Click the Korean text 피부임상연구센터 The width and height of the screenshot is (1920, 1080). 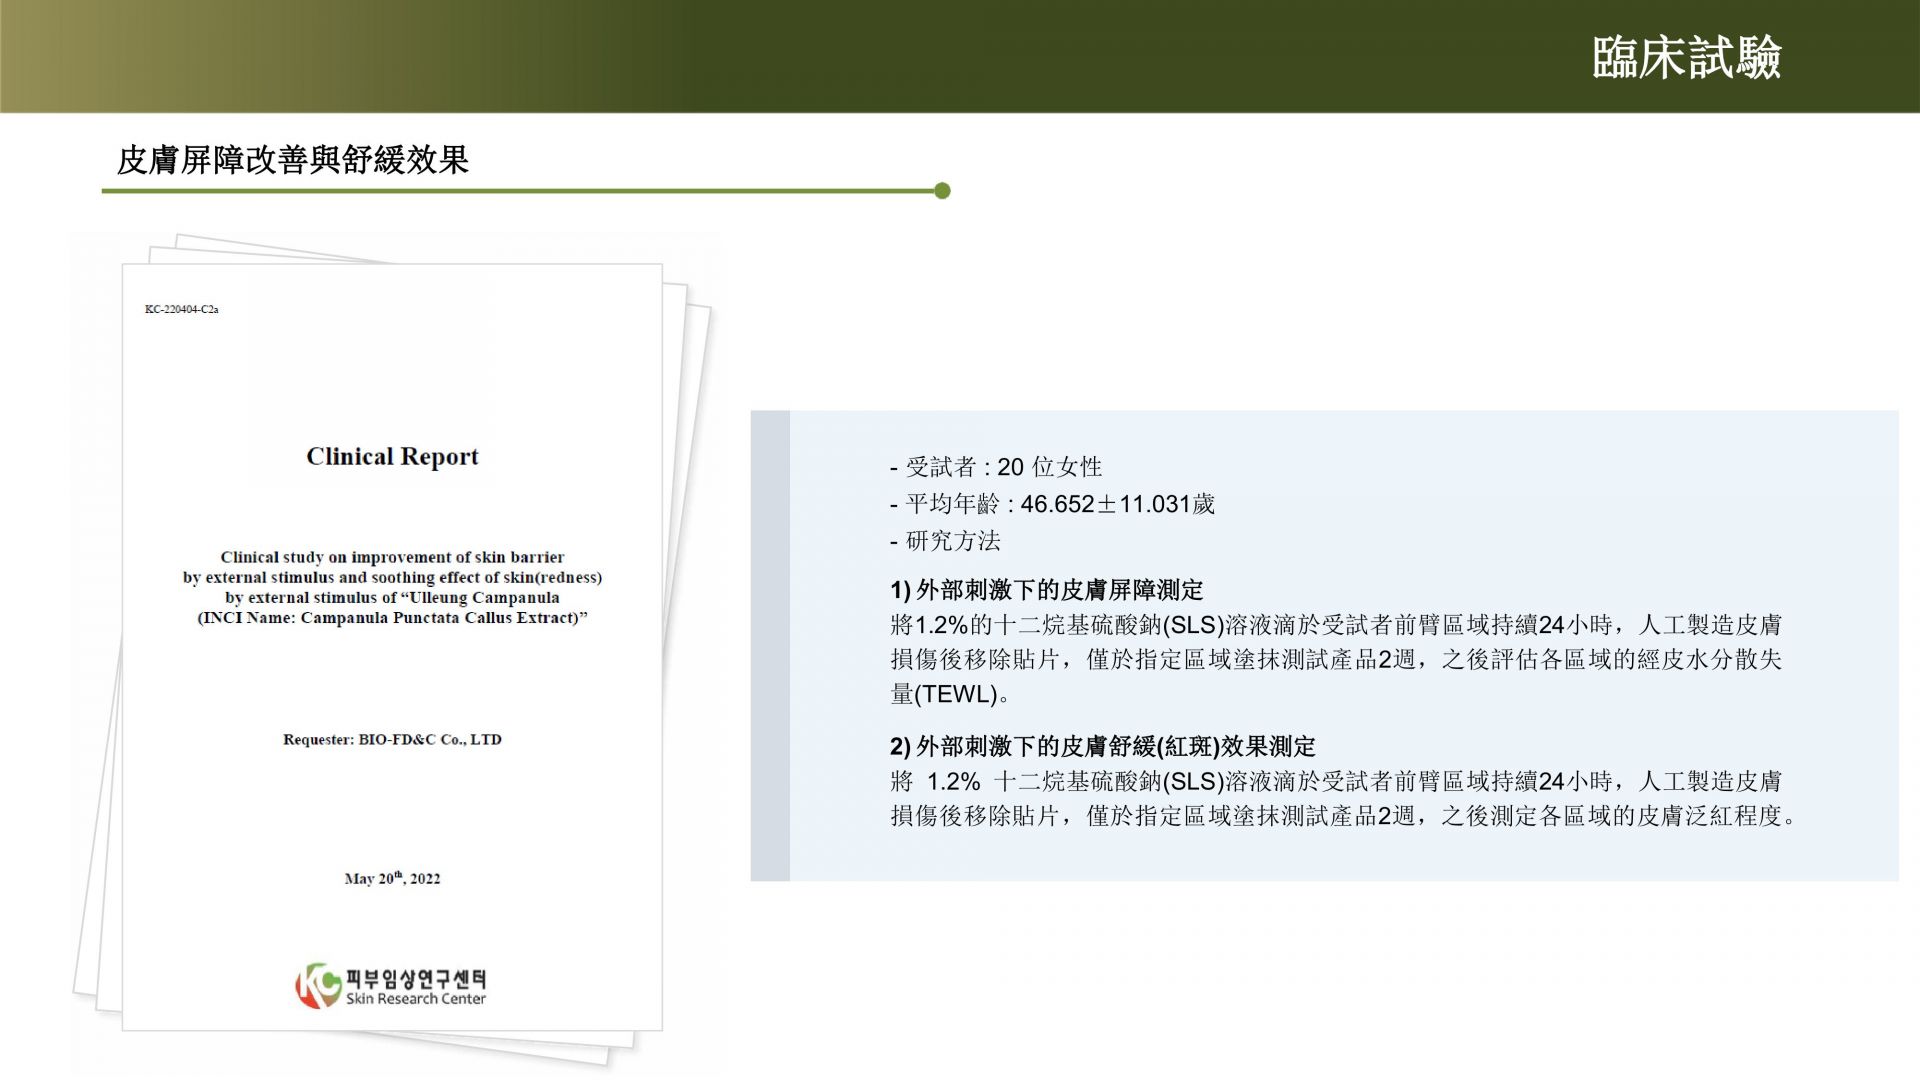[x=416, y=977]
